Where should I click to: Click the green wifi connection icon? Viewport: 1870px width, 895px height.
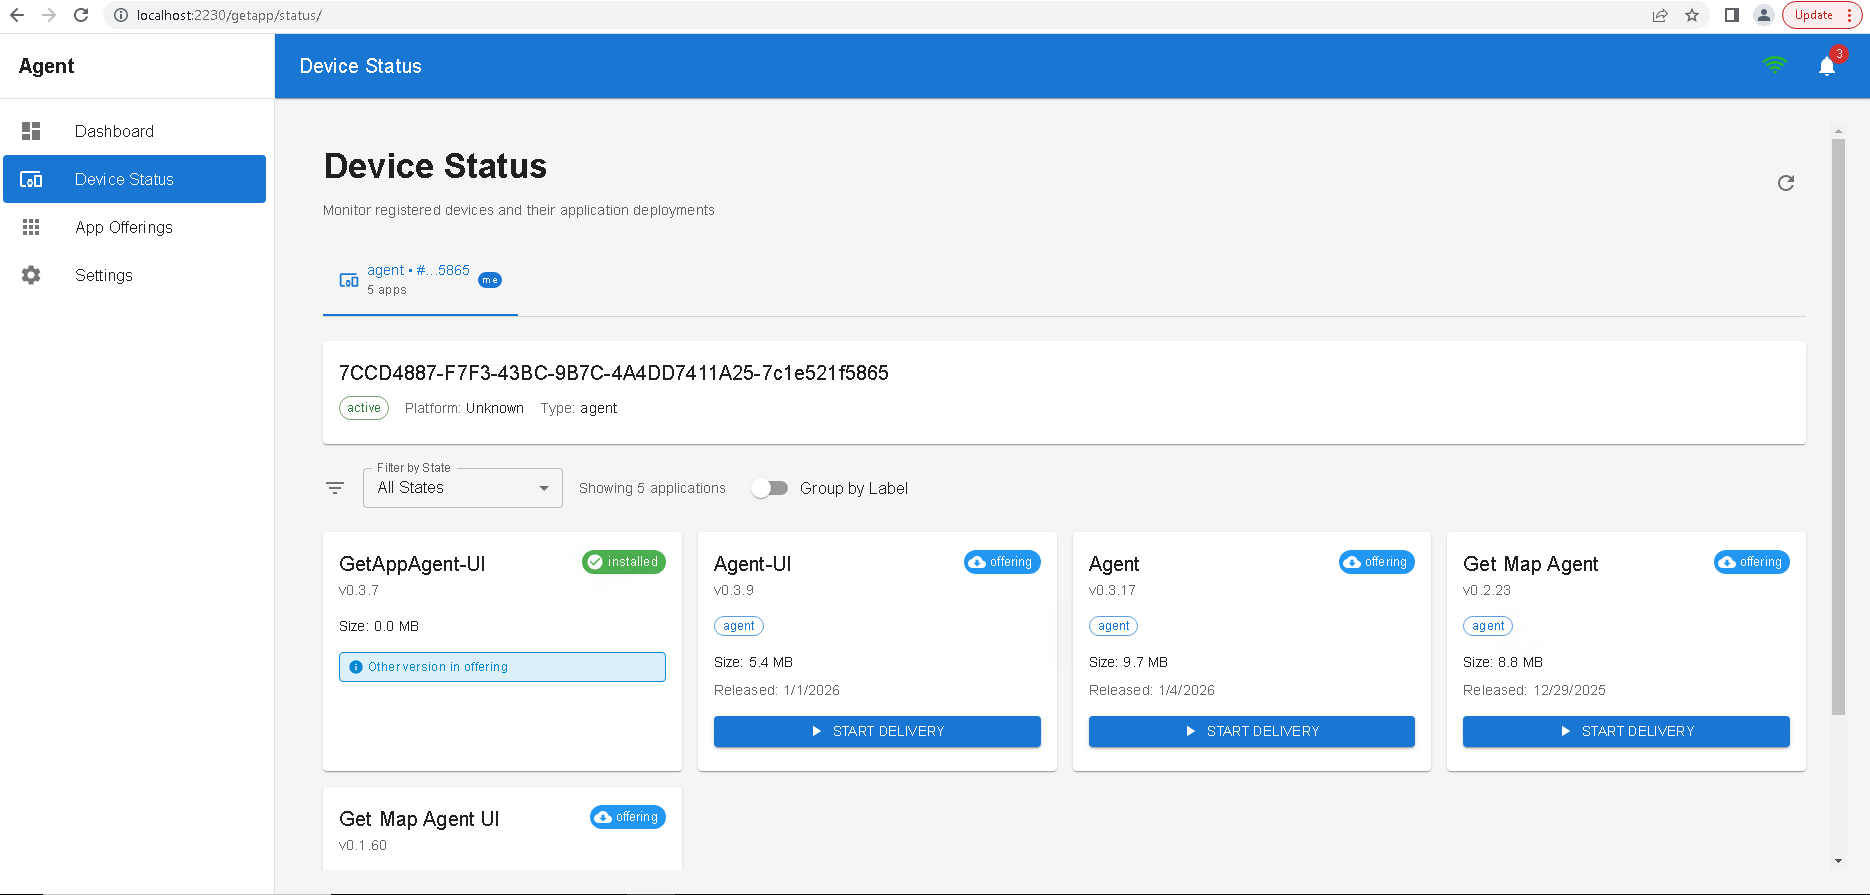[x=1775, y=66]
